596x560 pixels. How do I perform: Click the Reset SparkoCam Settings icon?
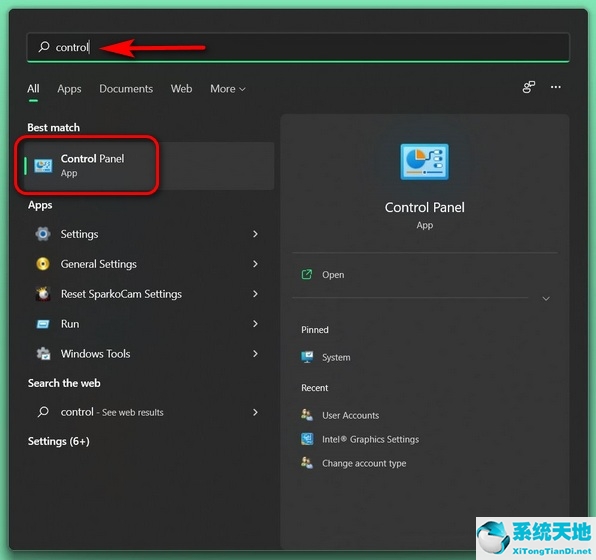[43, 293]
